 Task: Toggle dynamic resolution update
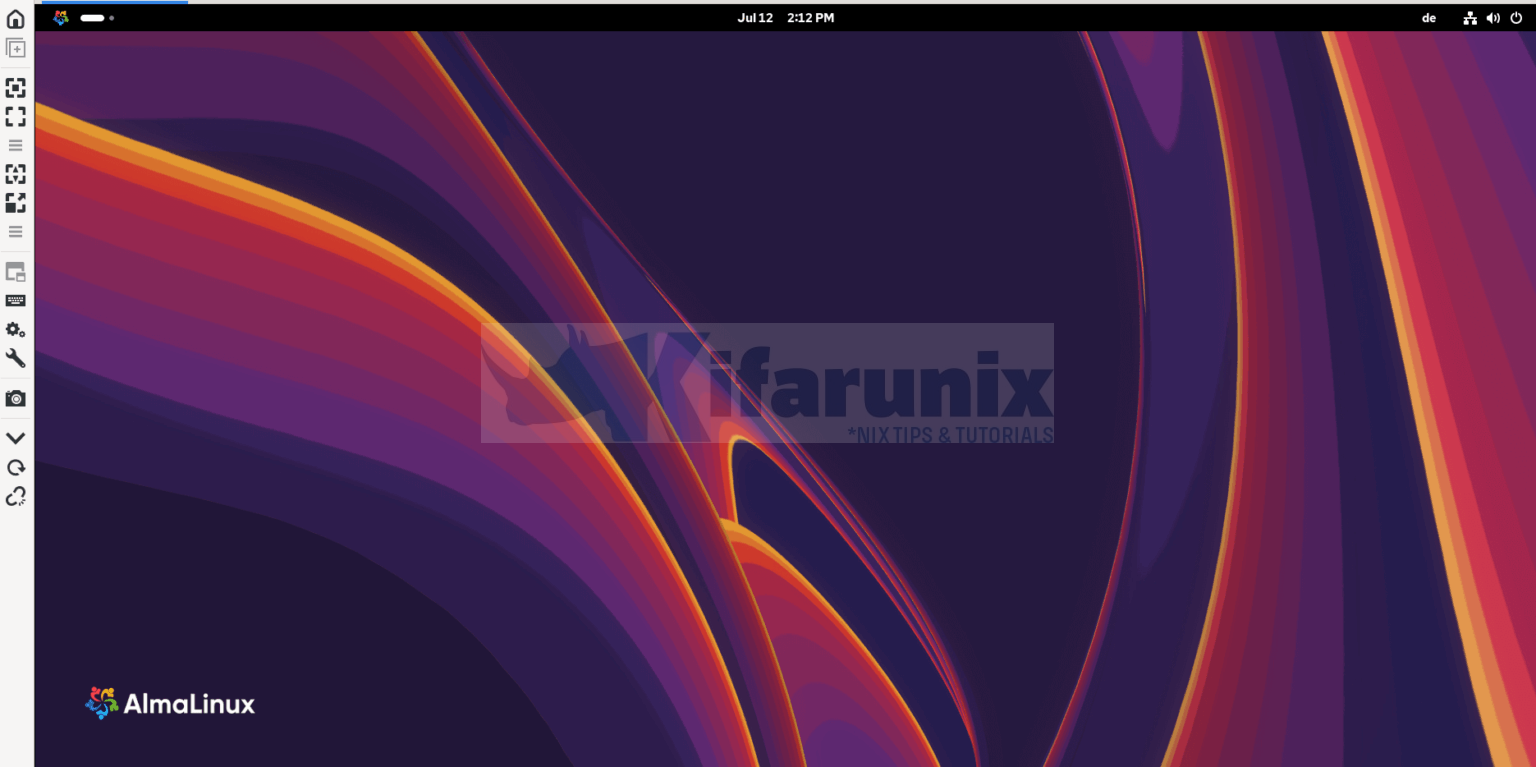pyautogui.click(x=15, y=174)
